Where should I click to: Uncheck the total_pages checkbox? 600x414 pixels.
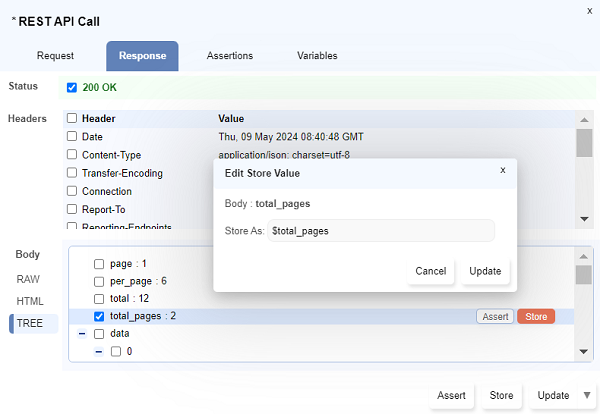coord(99,316)
